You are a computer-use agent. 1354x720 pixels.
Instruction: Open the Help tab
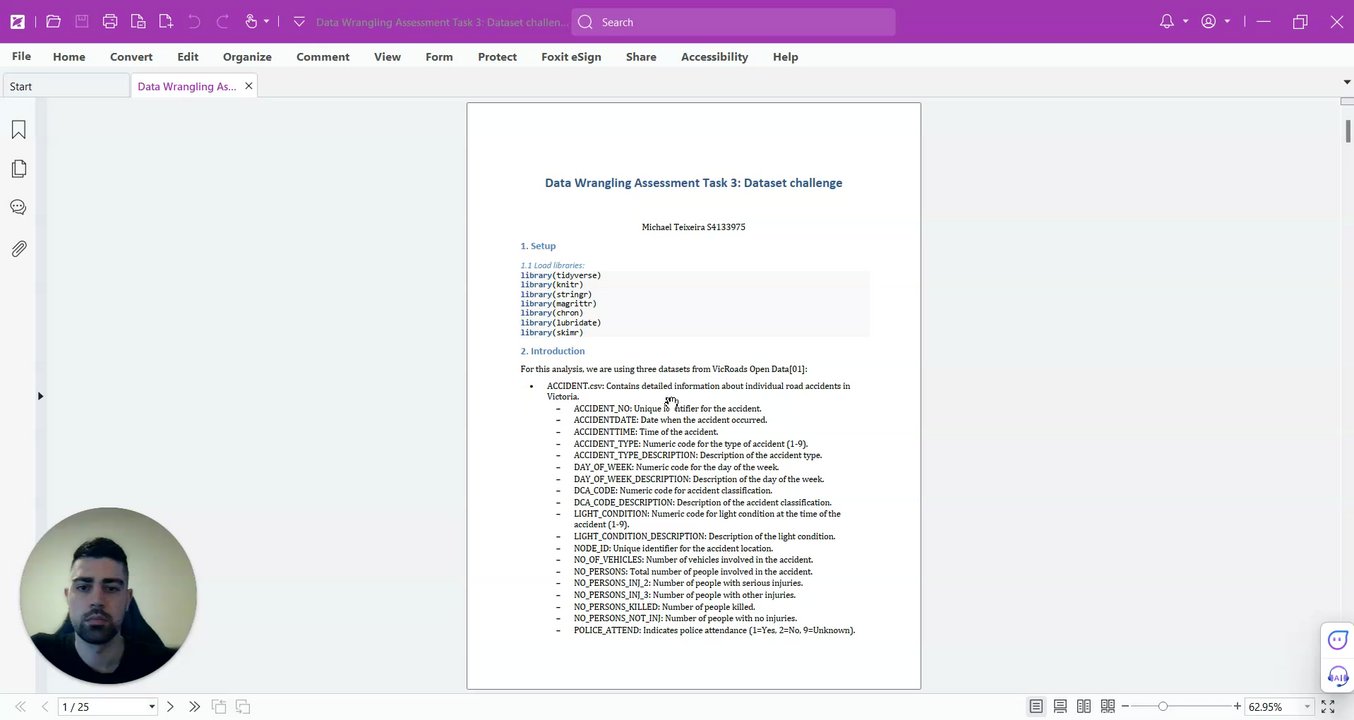(785, 57)
